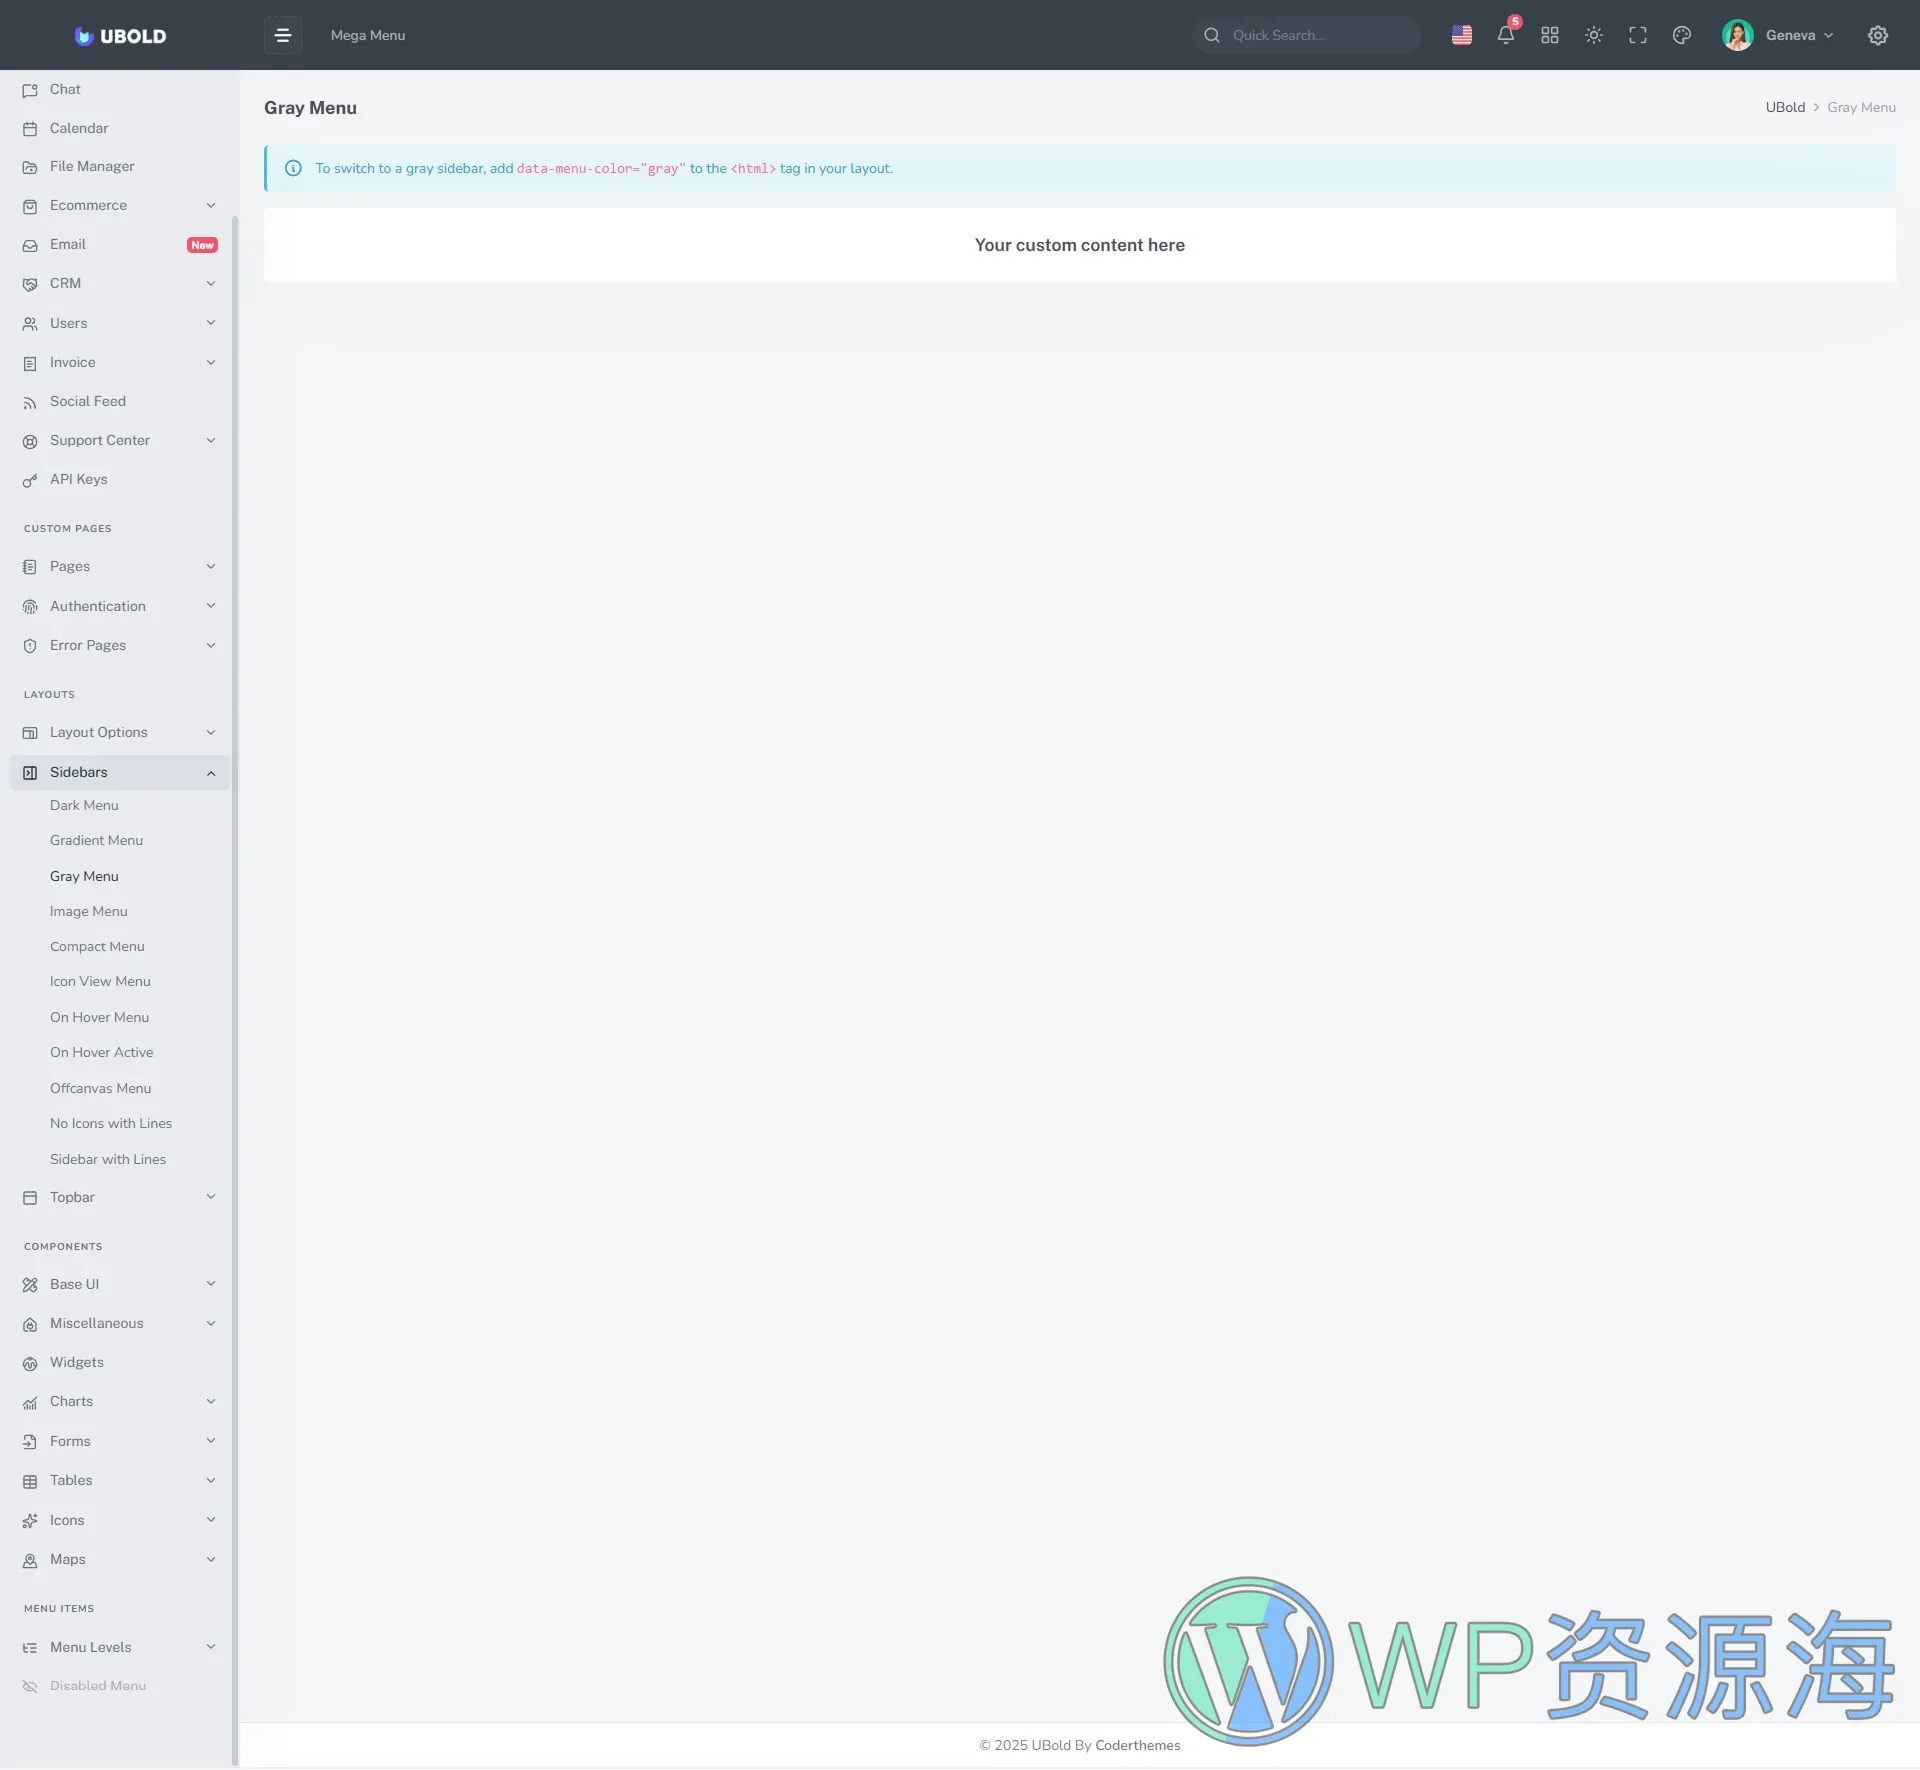Click the UBold breadcrumb link
This screenshot has width=1920, height=1770.
pyautogui.click(x=1784, y=107)
